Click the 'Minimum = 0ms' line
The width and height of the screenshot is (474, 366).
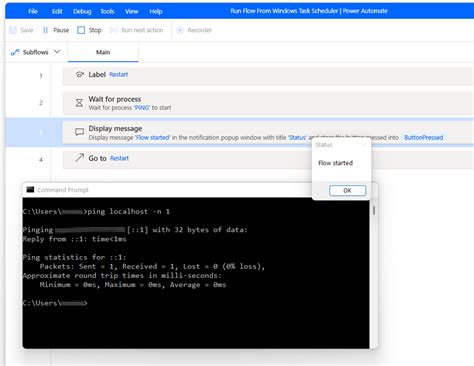[x=133, y=285]
